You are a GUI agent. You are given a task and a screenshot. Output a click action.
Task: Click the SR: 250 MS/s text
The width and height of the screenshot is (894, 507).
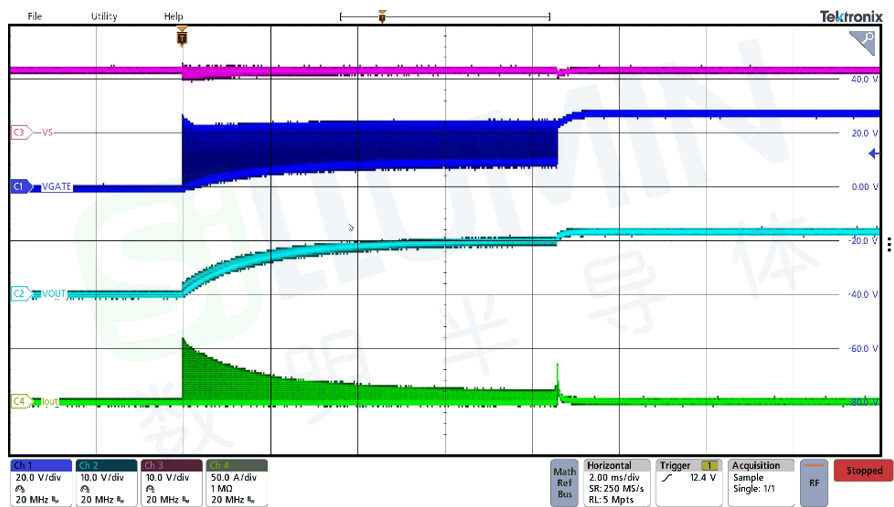[x=616, y=489]
